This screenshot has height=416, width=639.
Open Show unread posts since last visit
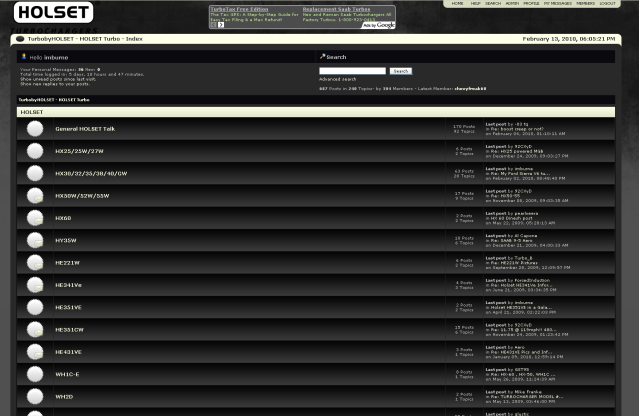coord(58,79)
